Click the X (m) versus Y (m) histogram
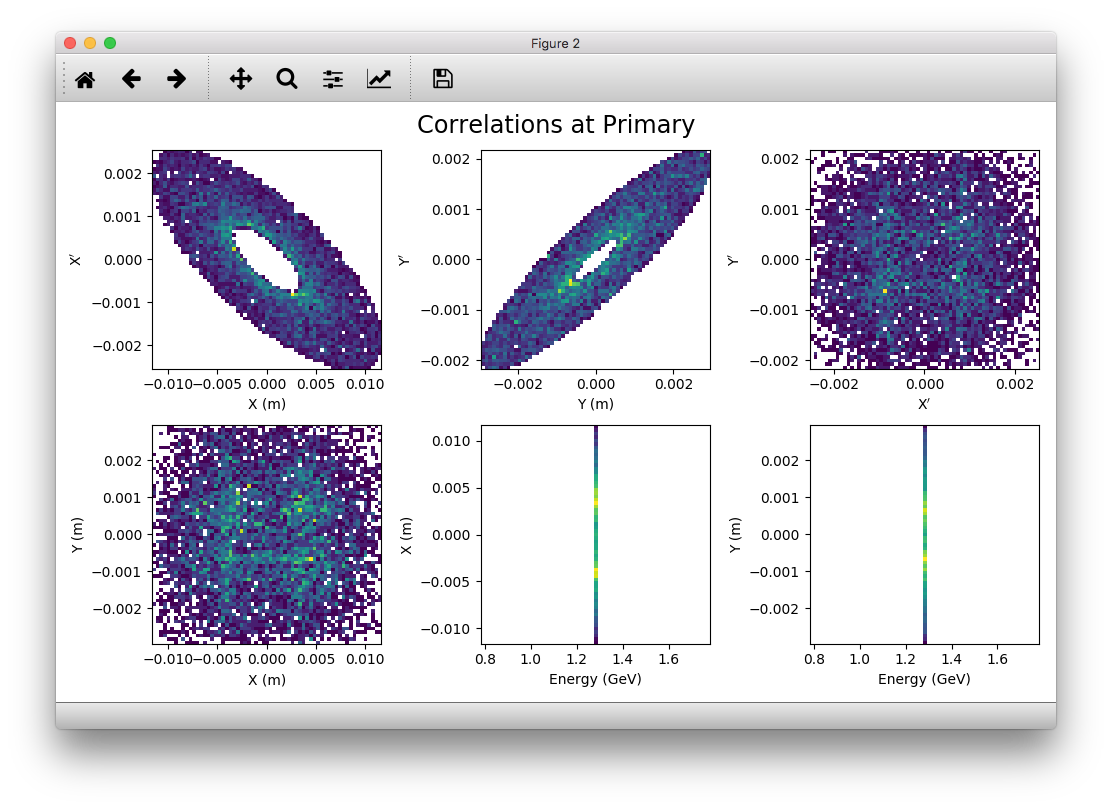Viewport: 1112px width, 809px height. (x=267, y=535)
